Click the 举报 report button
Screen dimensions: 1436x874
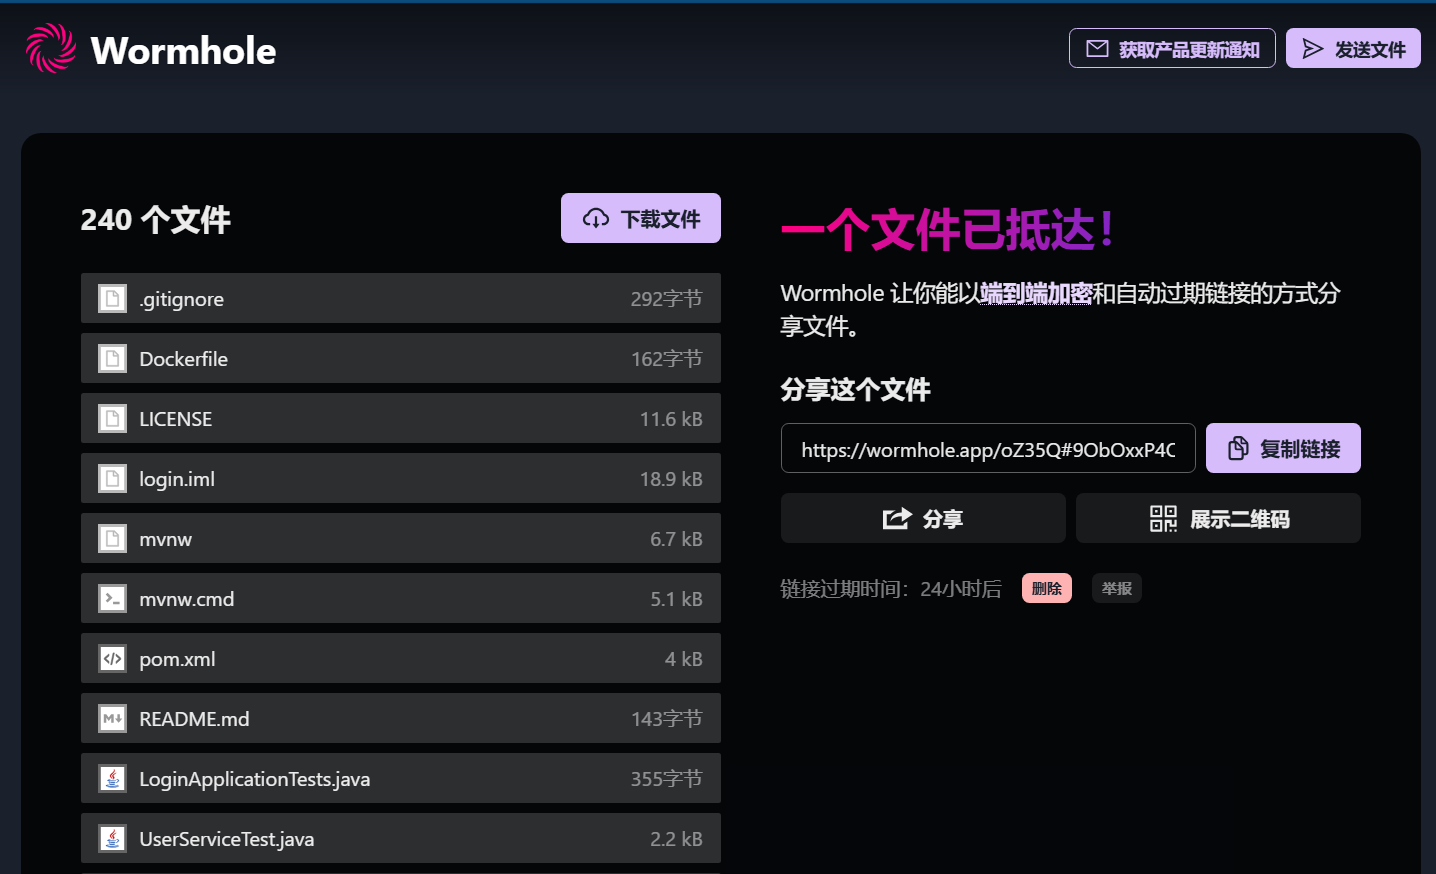tap(1116, 588)
